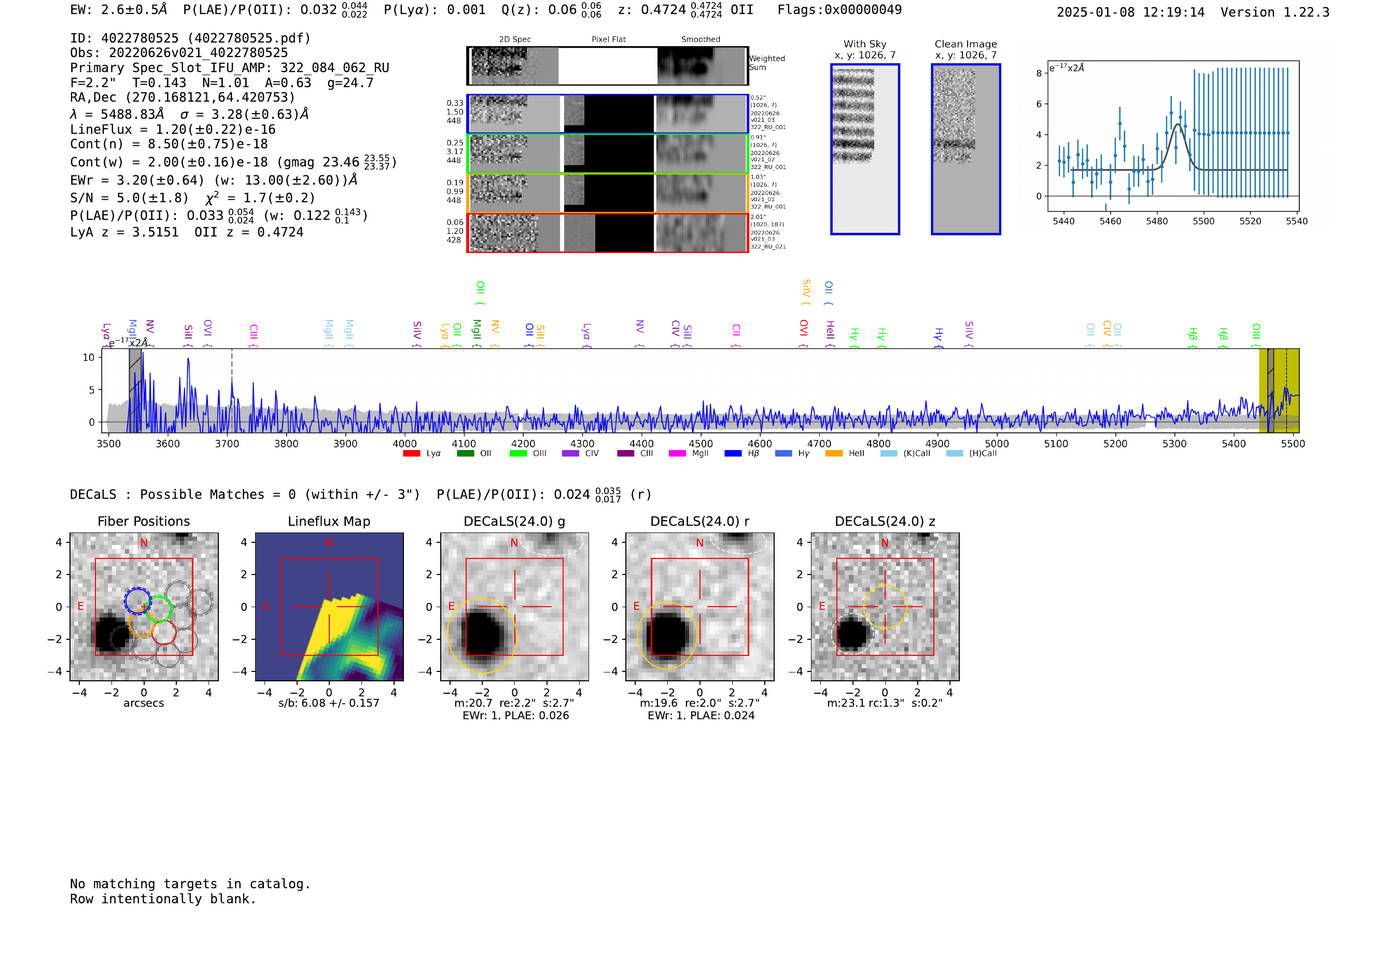
Task: Select the Weighted Sum 2D spectrum row
Action: pos(607,66)
